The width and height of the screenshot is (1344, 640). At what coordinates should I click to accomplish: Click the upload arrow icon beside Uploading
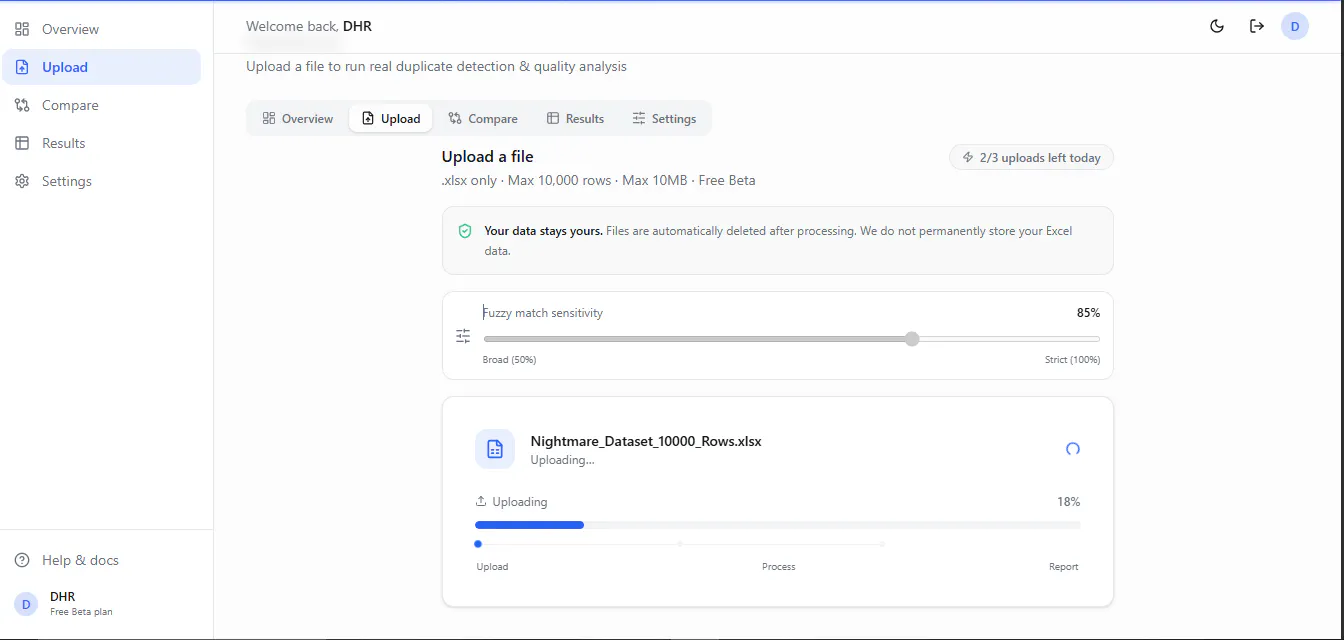481,502
